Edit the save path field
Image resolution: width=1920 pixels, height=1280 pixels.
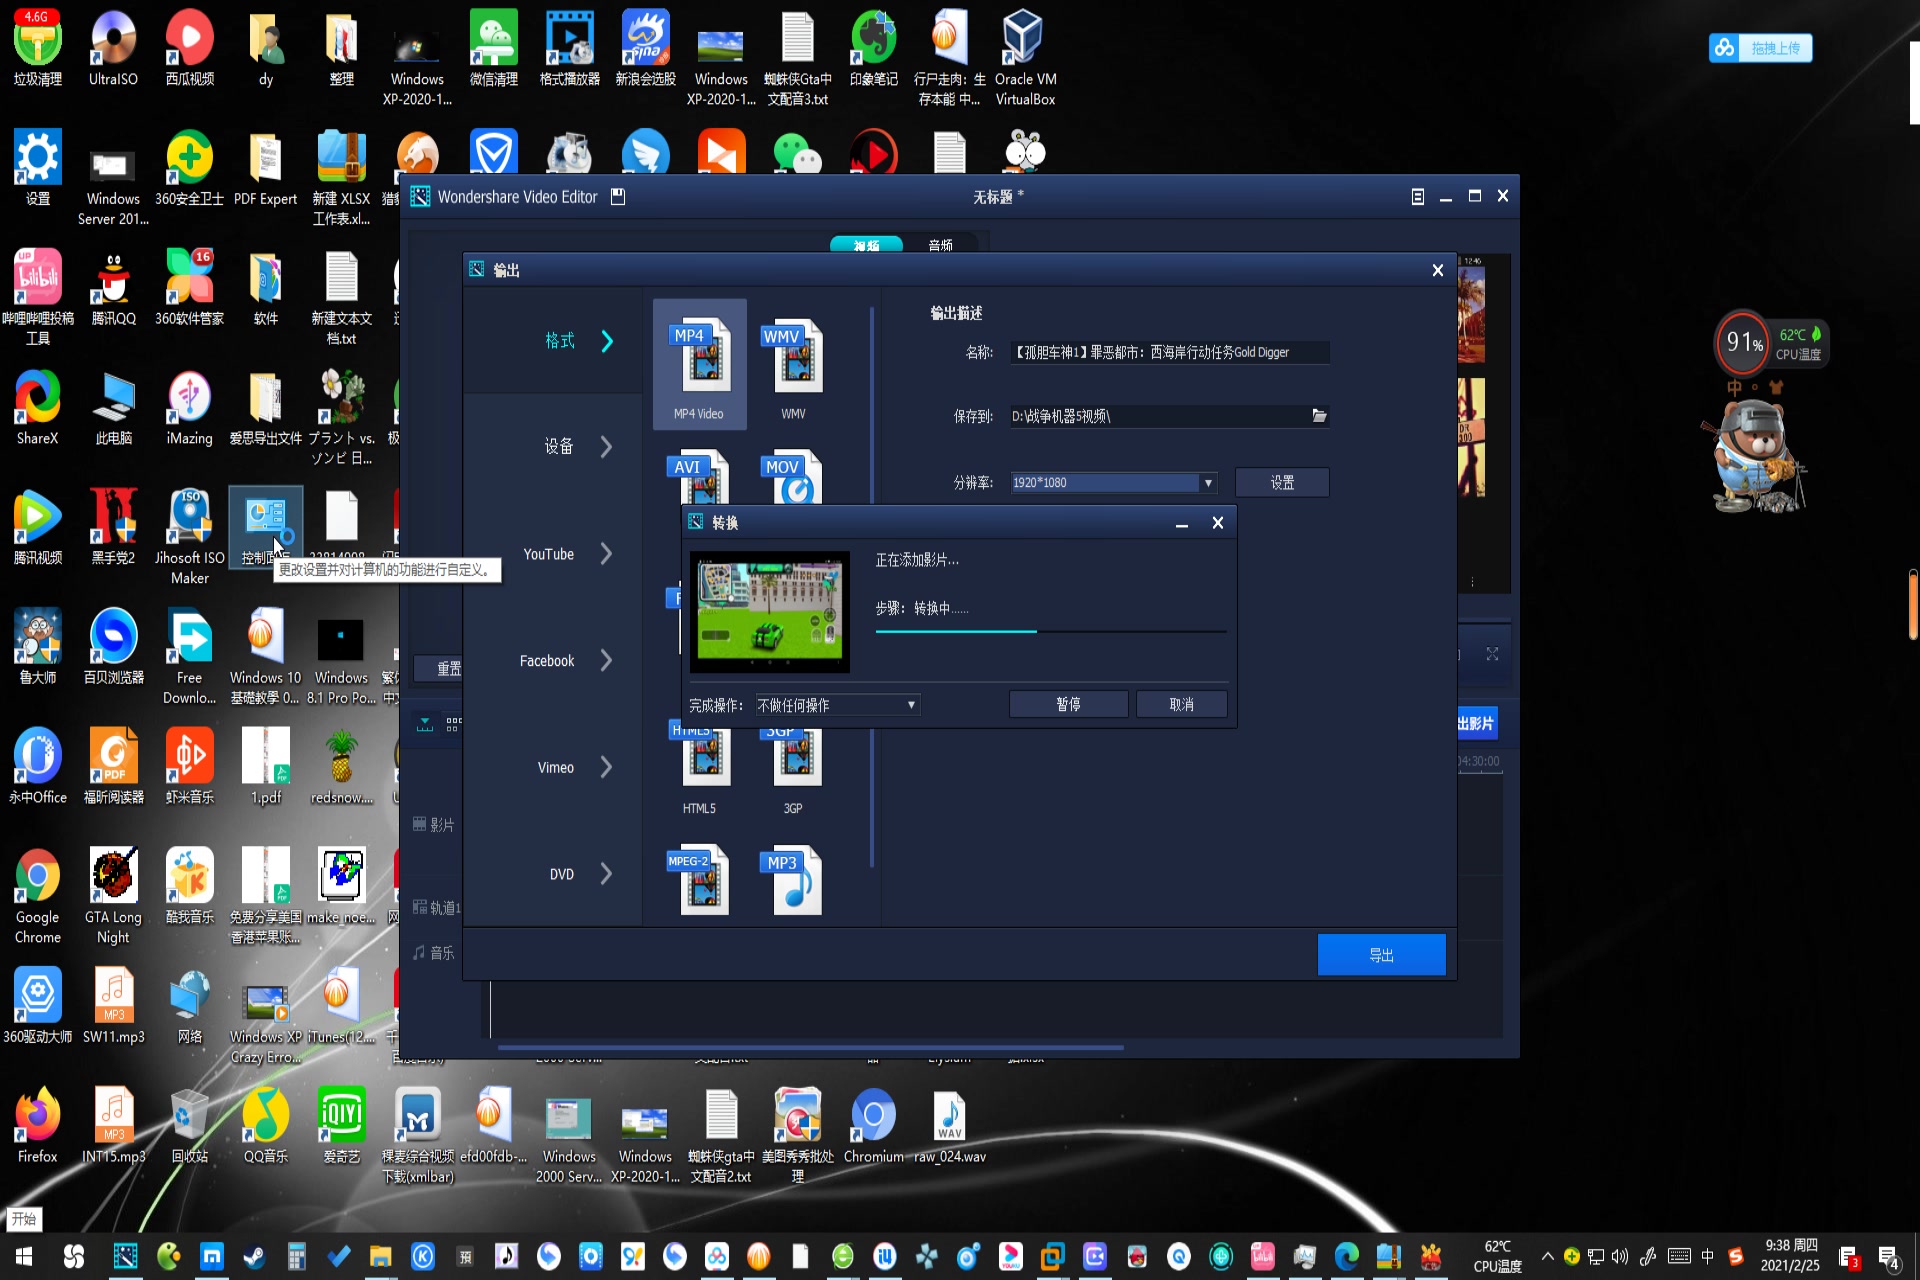pyautogui.click(x=1159, y=416)
